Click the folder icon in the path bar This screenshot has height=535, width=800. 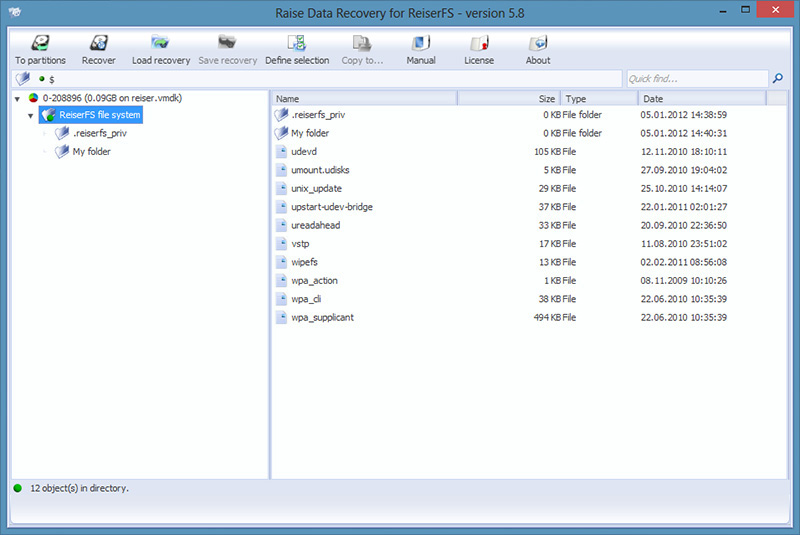point(23,79)
